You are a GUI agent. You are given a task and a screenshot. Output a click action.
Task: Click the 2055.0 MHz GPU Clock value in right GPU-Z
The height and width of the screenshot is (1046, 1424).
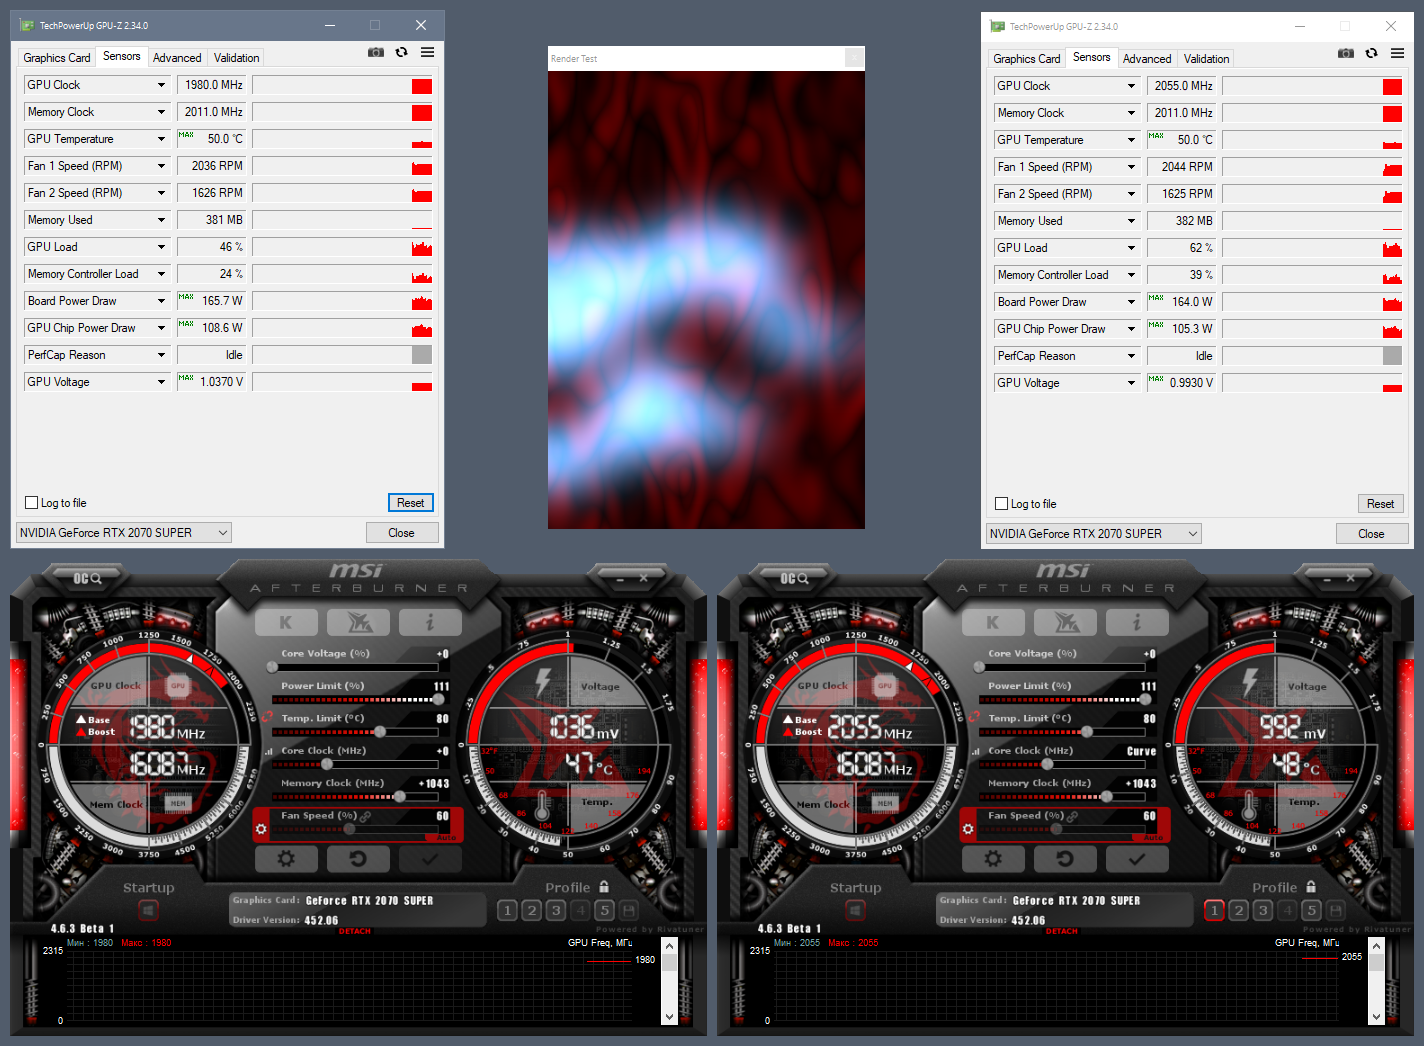pyautogui.click(x=1182, y=86)
